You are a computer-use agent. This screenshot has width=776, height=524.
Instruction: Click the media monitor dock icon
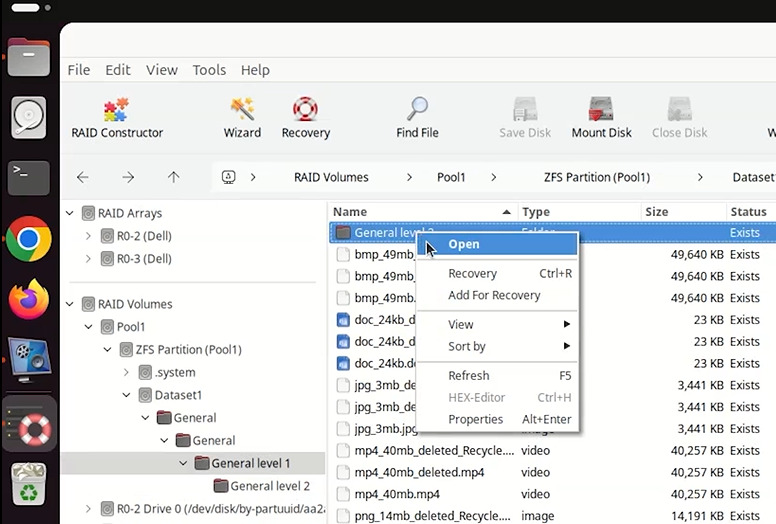pos(29,360)
